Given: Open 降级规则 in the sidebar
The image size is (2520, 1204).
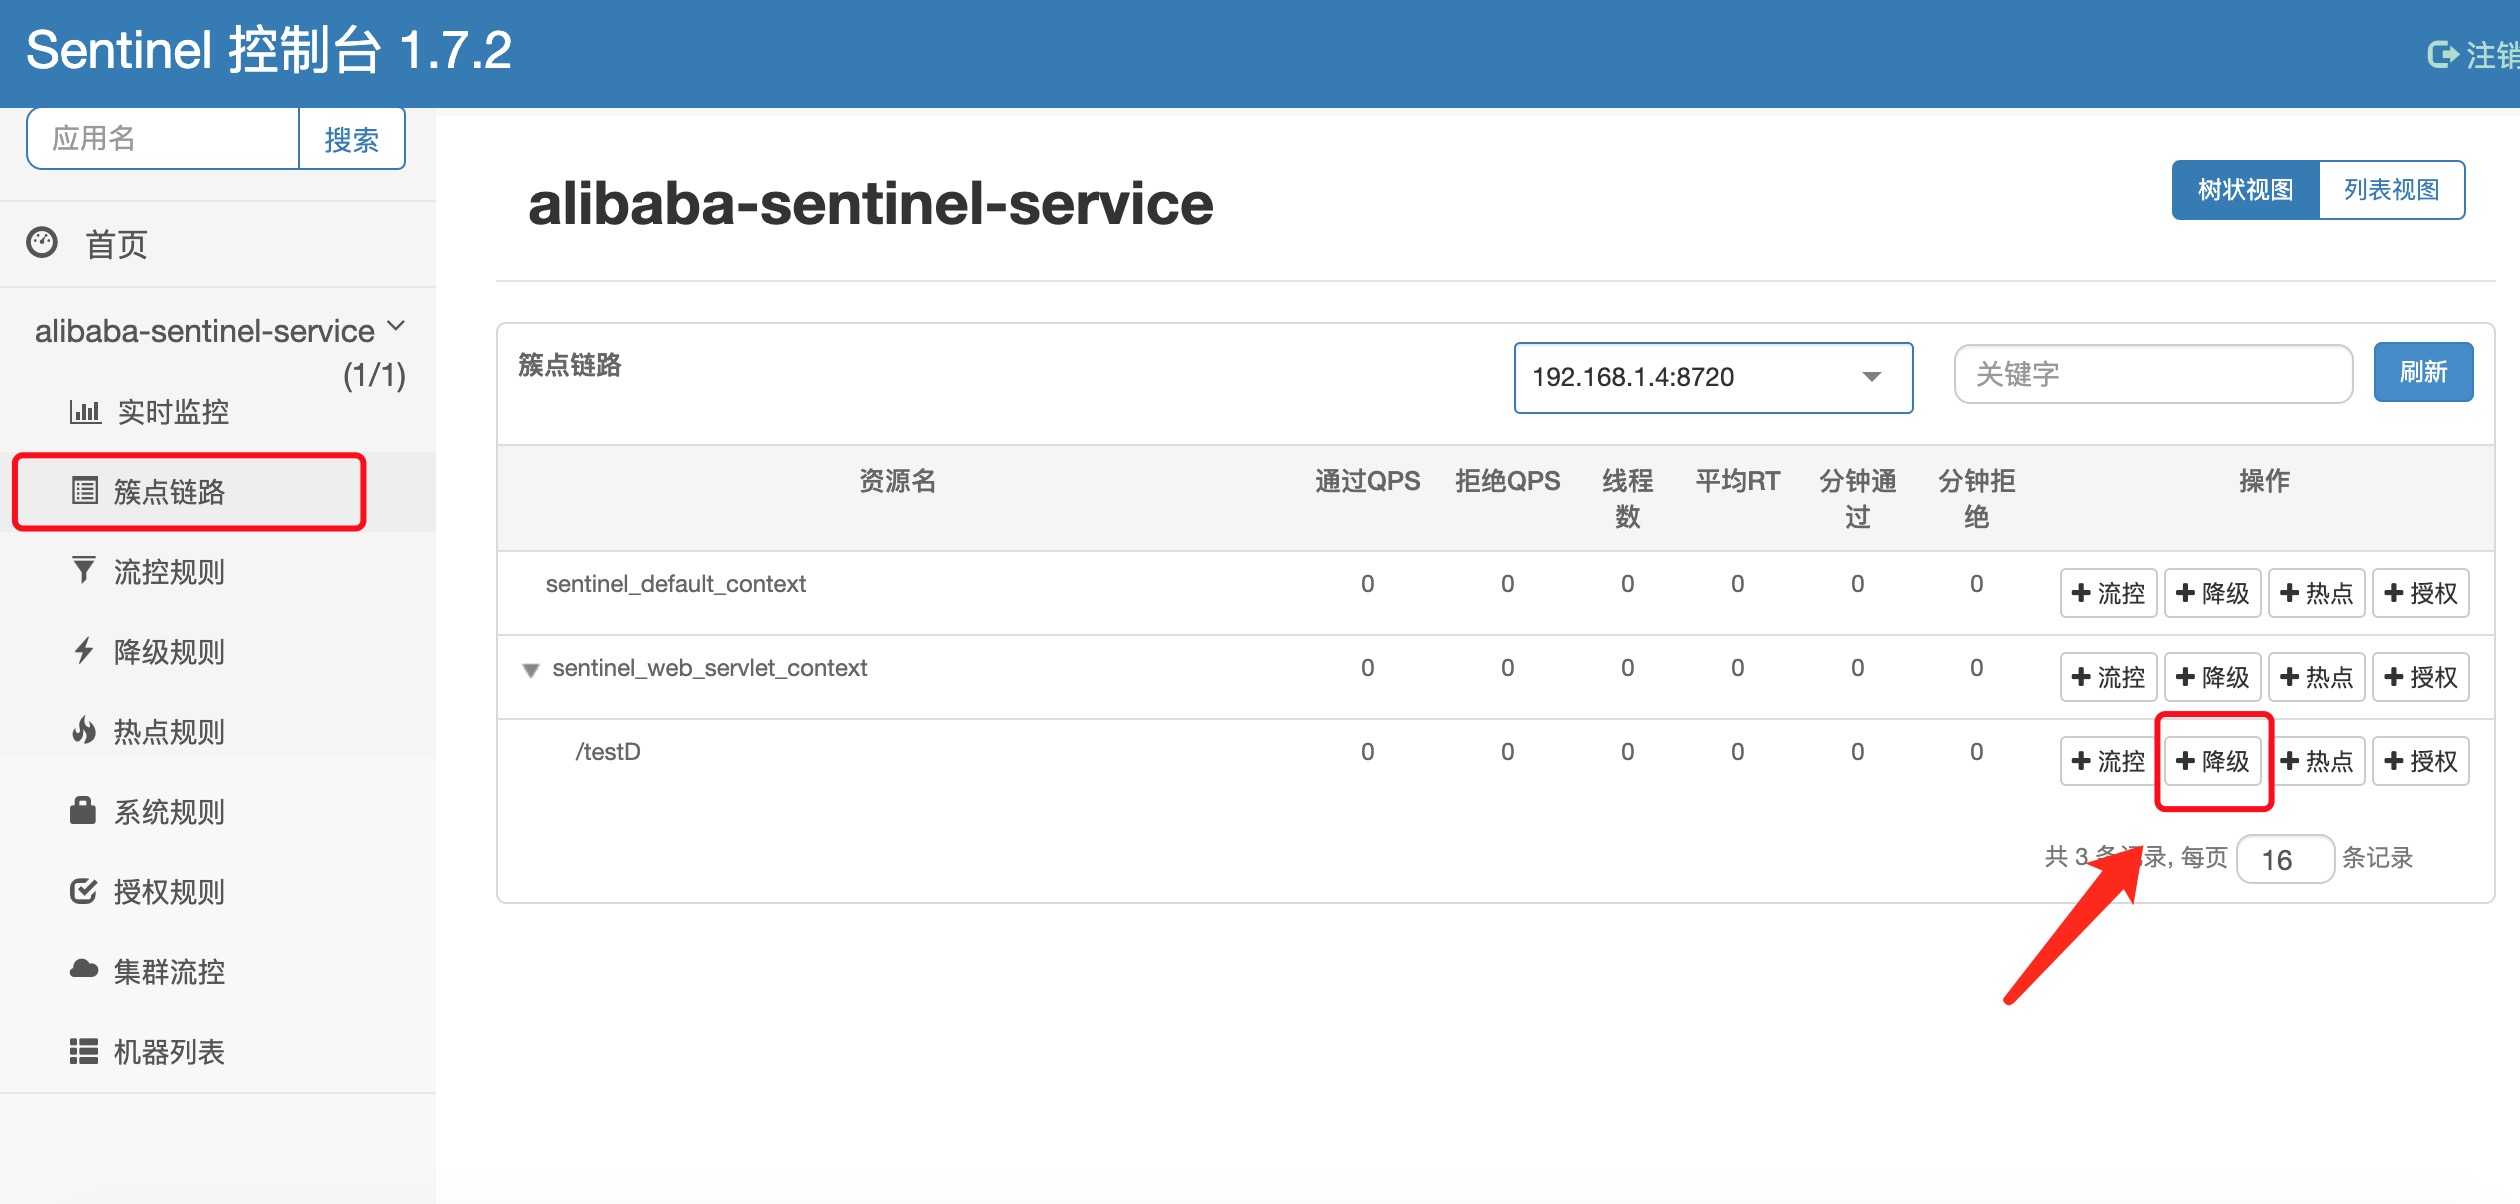Looking at the screenshot, I should [169, 652].
